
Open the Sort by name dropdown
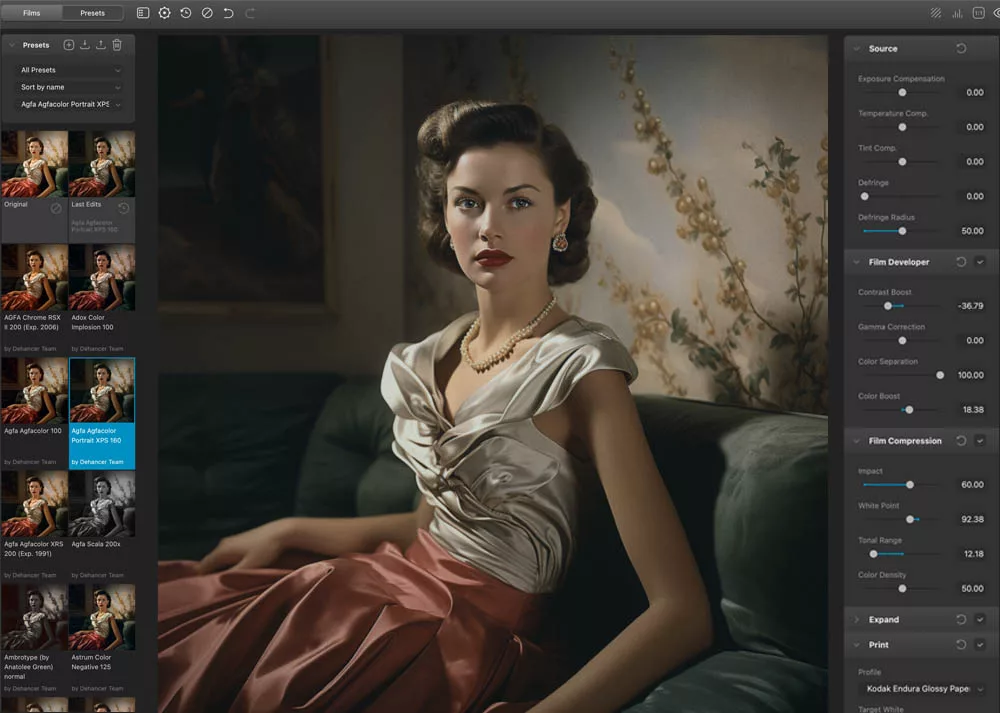pyautogui.click(x=66, y=87)
